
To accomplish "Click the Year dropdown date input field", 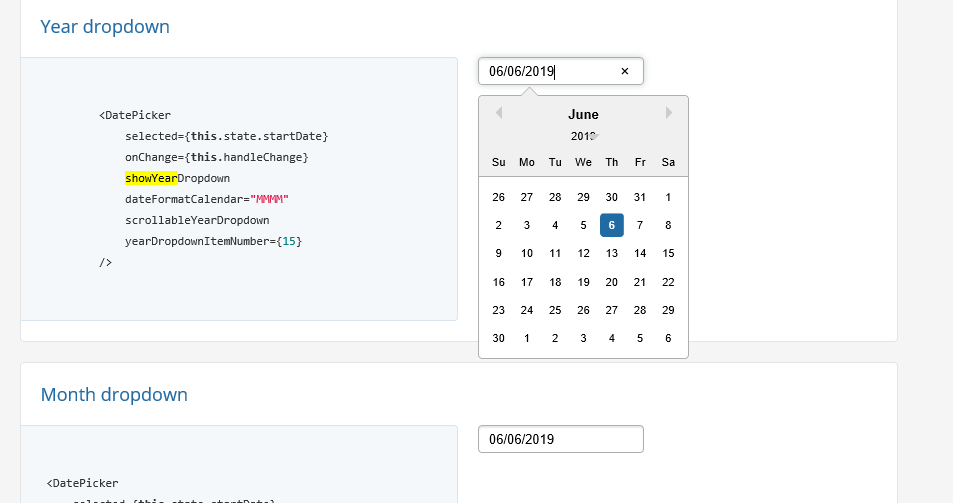I will pyautogui.click(x=560, y=71).
